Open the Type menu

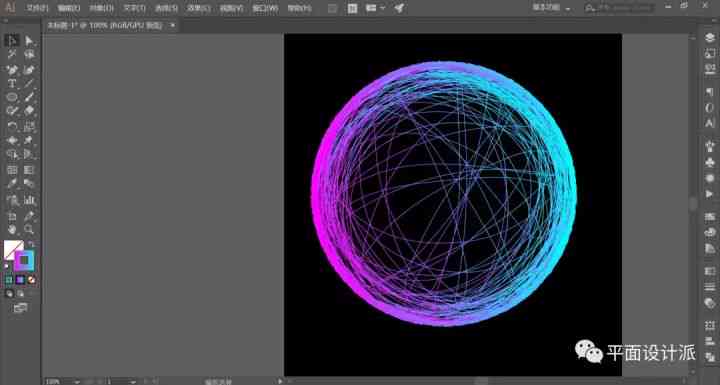(134, 8)
